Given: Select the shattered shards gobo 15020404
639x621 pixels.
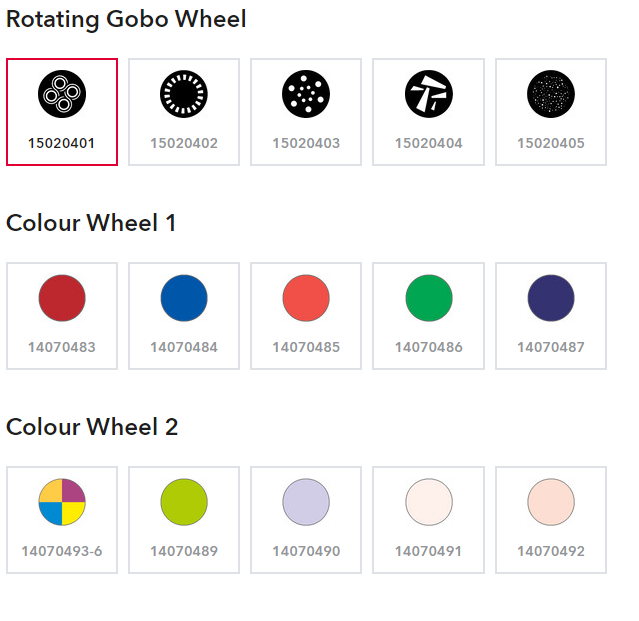Looking at the screenshot, I should pyautogui.click(x=428, y=112).
